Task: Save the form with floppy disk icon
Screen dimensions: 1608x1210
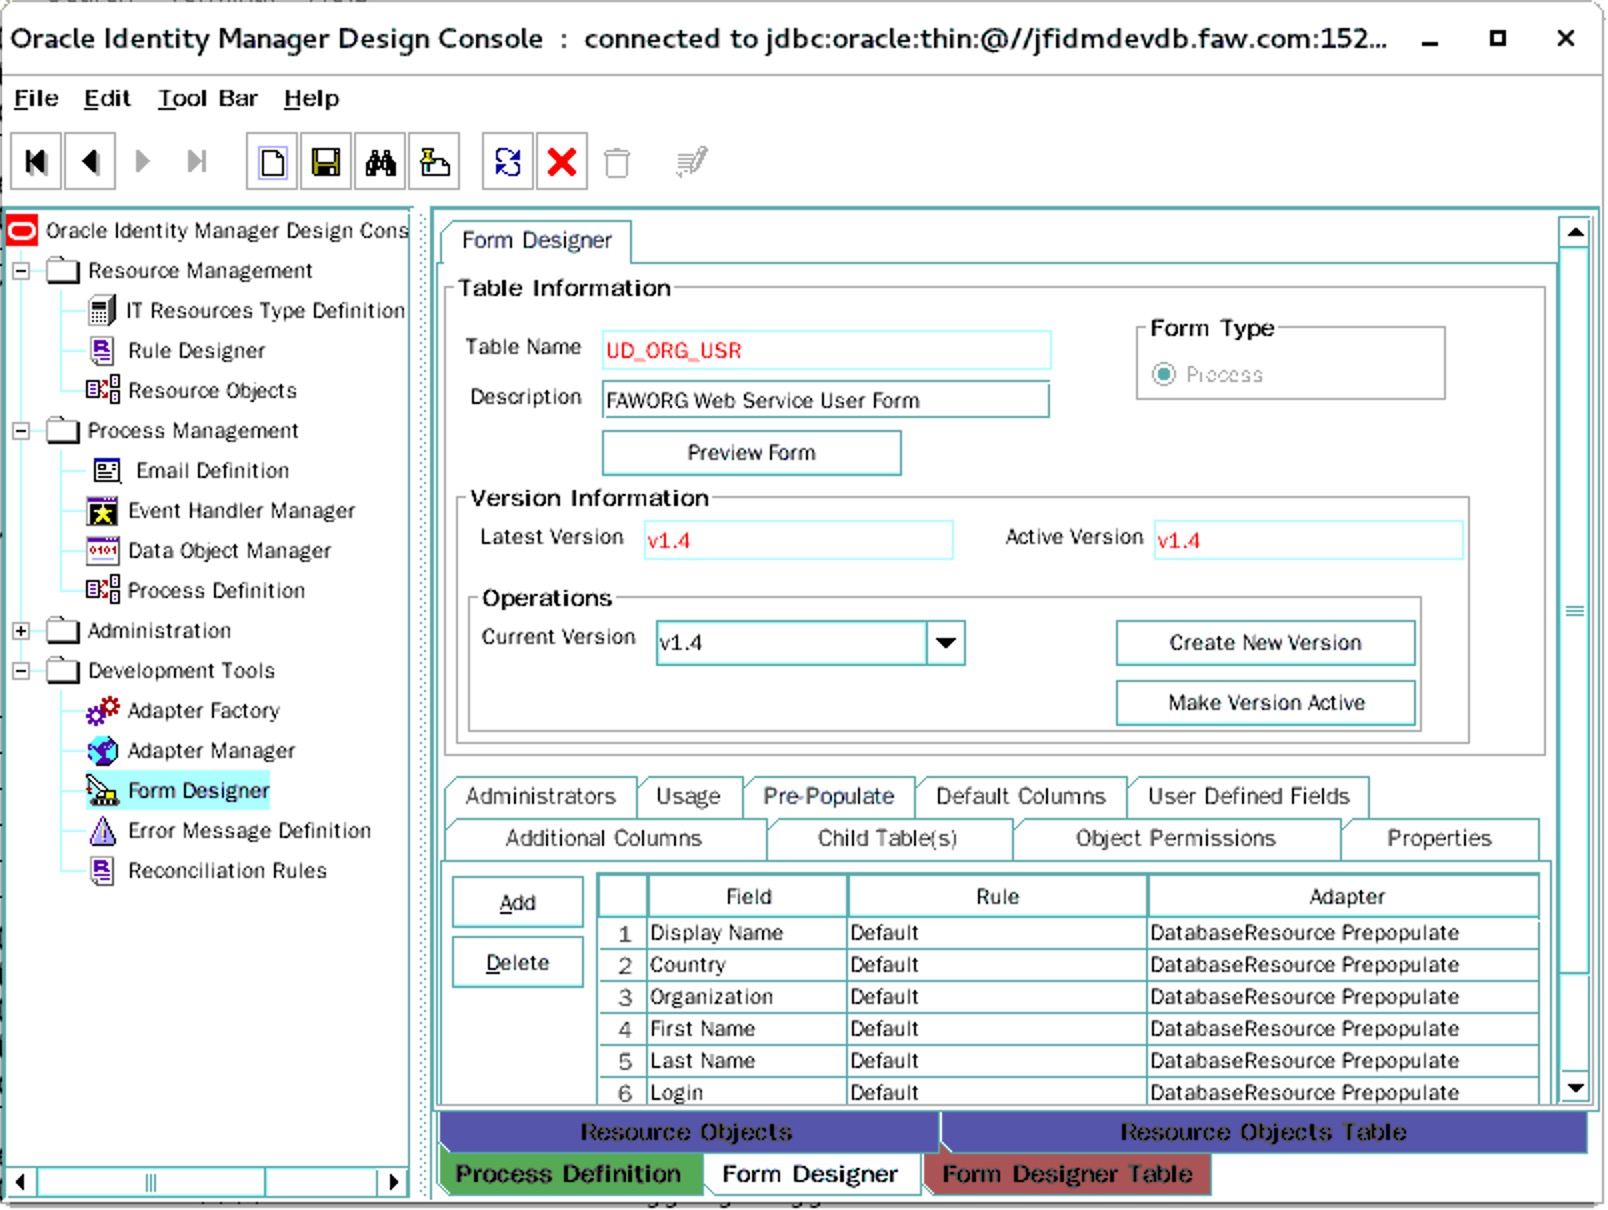Action: [x=326, y=161]
